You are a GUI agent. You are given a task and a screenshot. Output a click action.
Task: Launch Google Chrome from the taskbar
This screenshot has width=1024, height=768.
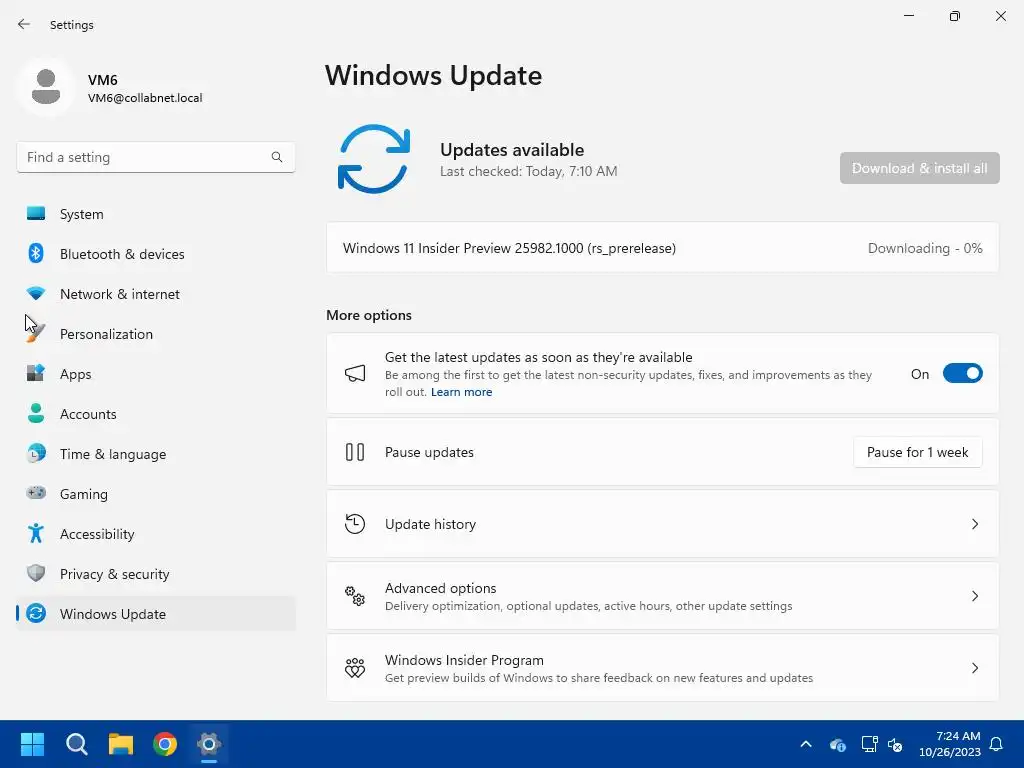pyautogui.click(x=165, y=744)
